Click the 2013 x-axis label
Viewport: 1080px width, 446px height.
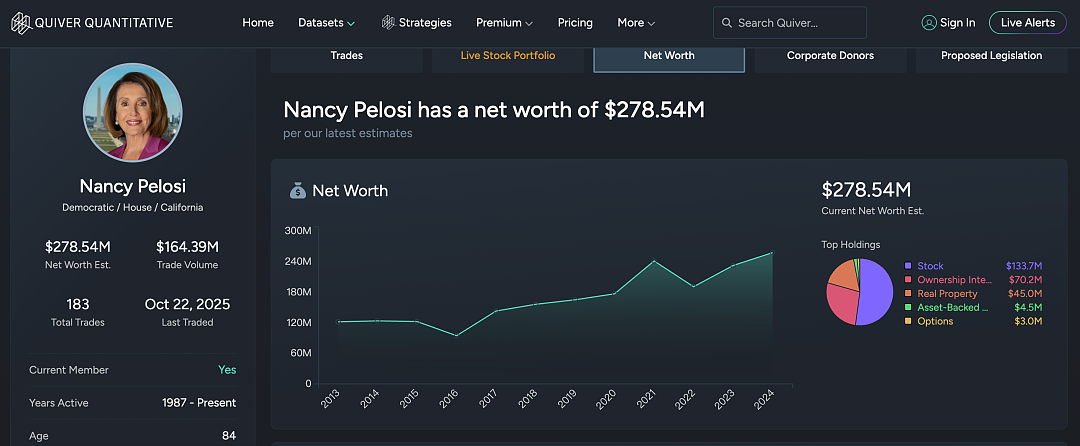[329, 400]
